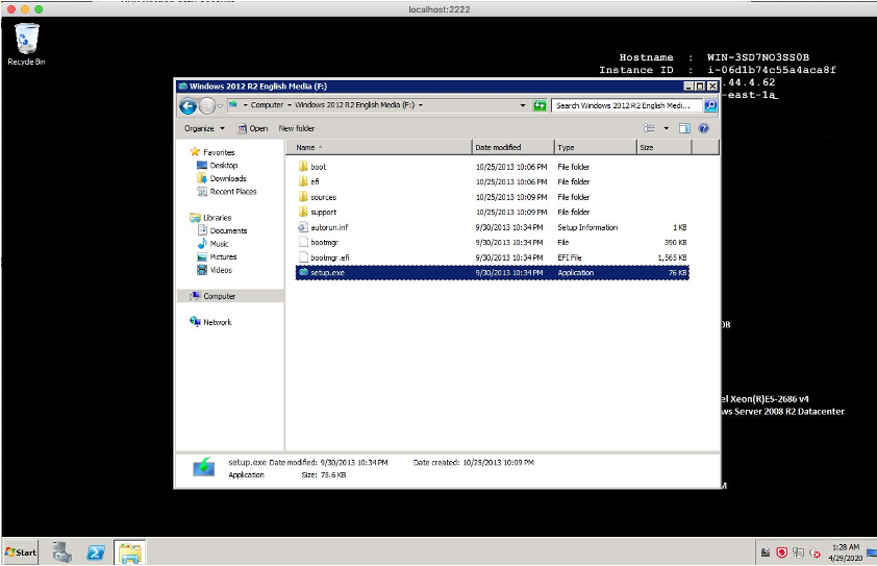This screenshot has width=877, height=566.
Task: Click the flag icon right of red shield
Action: click(x=799, y=553)
